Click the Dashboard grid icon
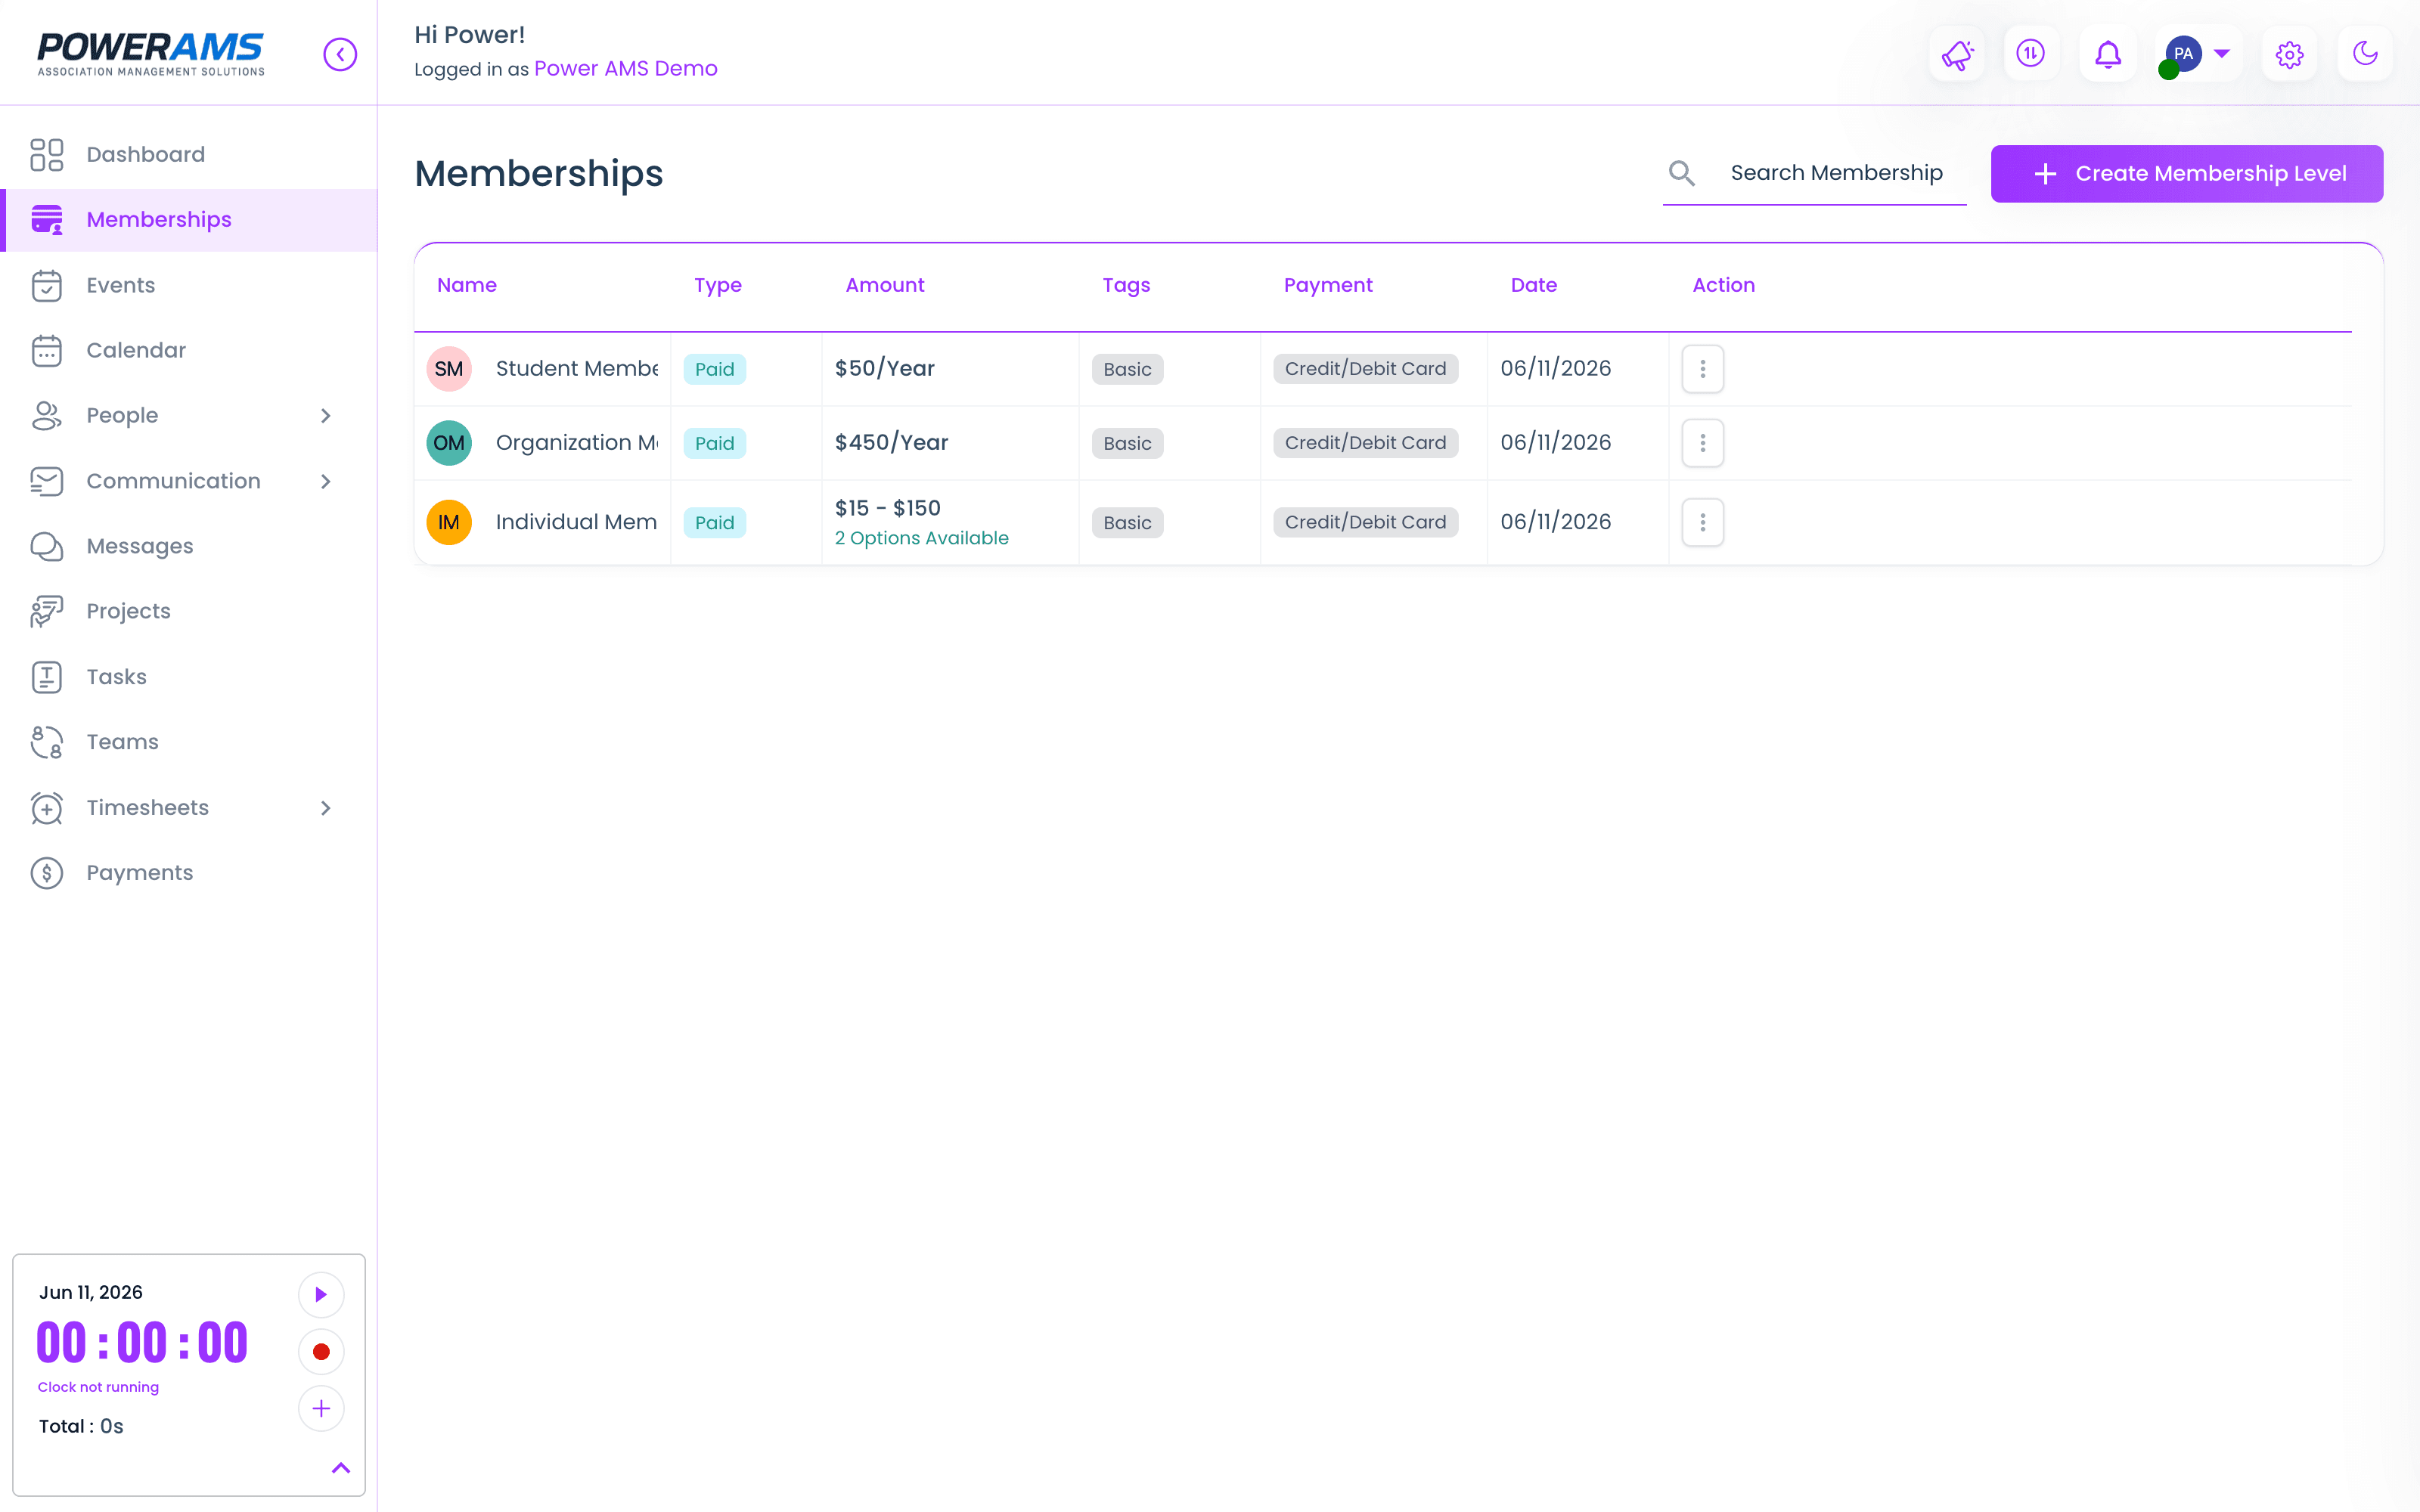The image size is (2420, 1512). click(47, 155)
